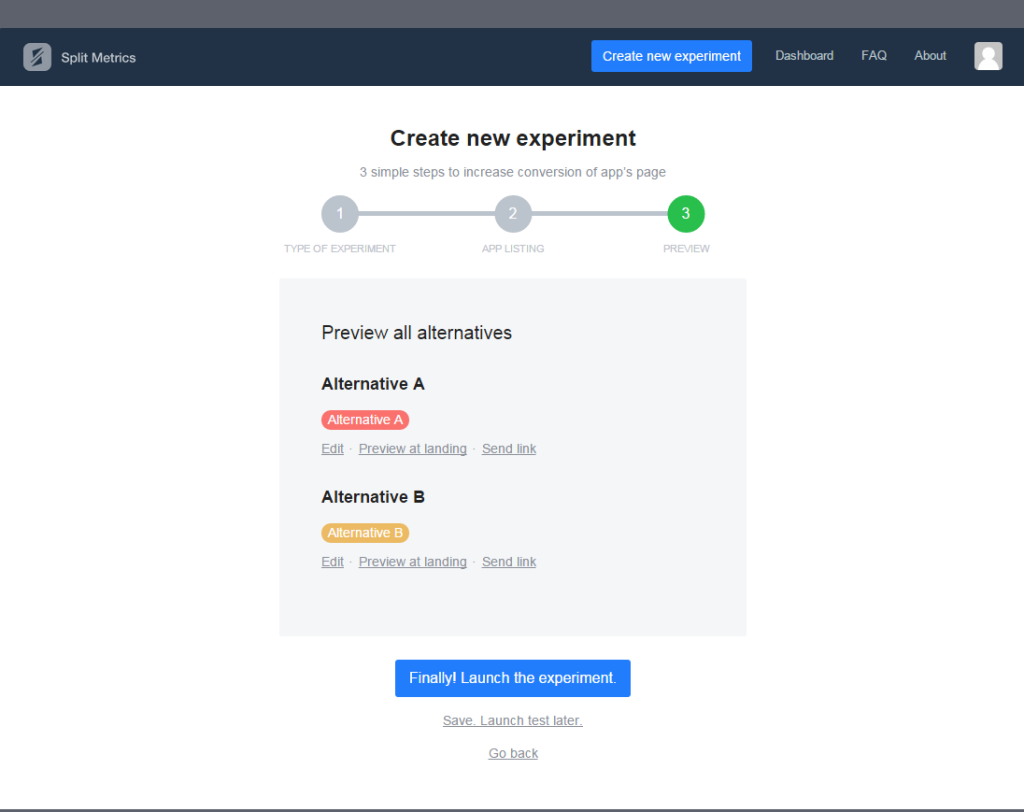Viewport: 1024px width, 812px height.
Task: Click step 3 Preview circle
Action: 686,213
